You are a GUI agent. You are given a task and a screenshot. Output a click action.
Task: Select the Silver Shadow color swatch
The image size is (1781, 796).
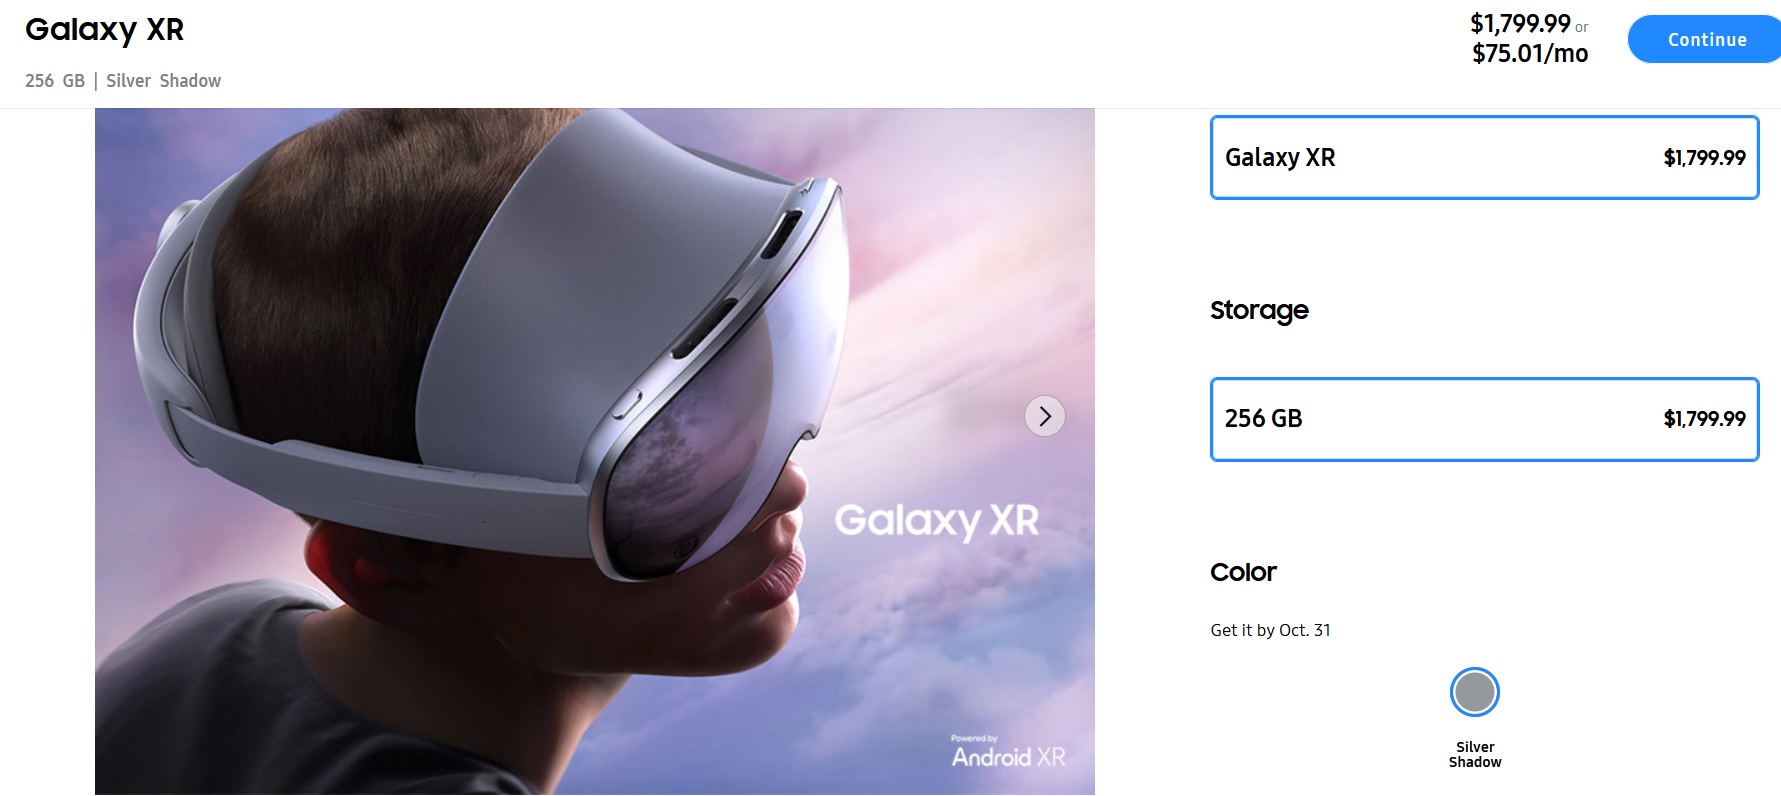point(1475,692)
